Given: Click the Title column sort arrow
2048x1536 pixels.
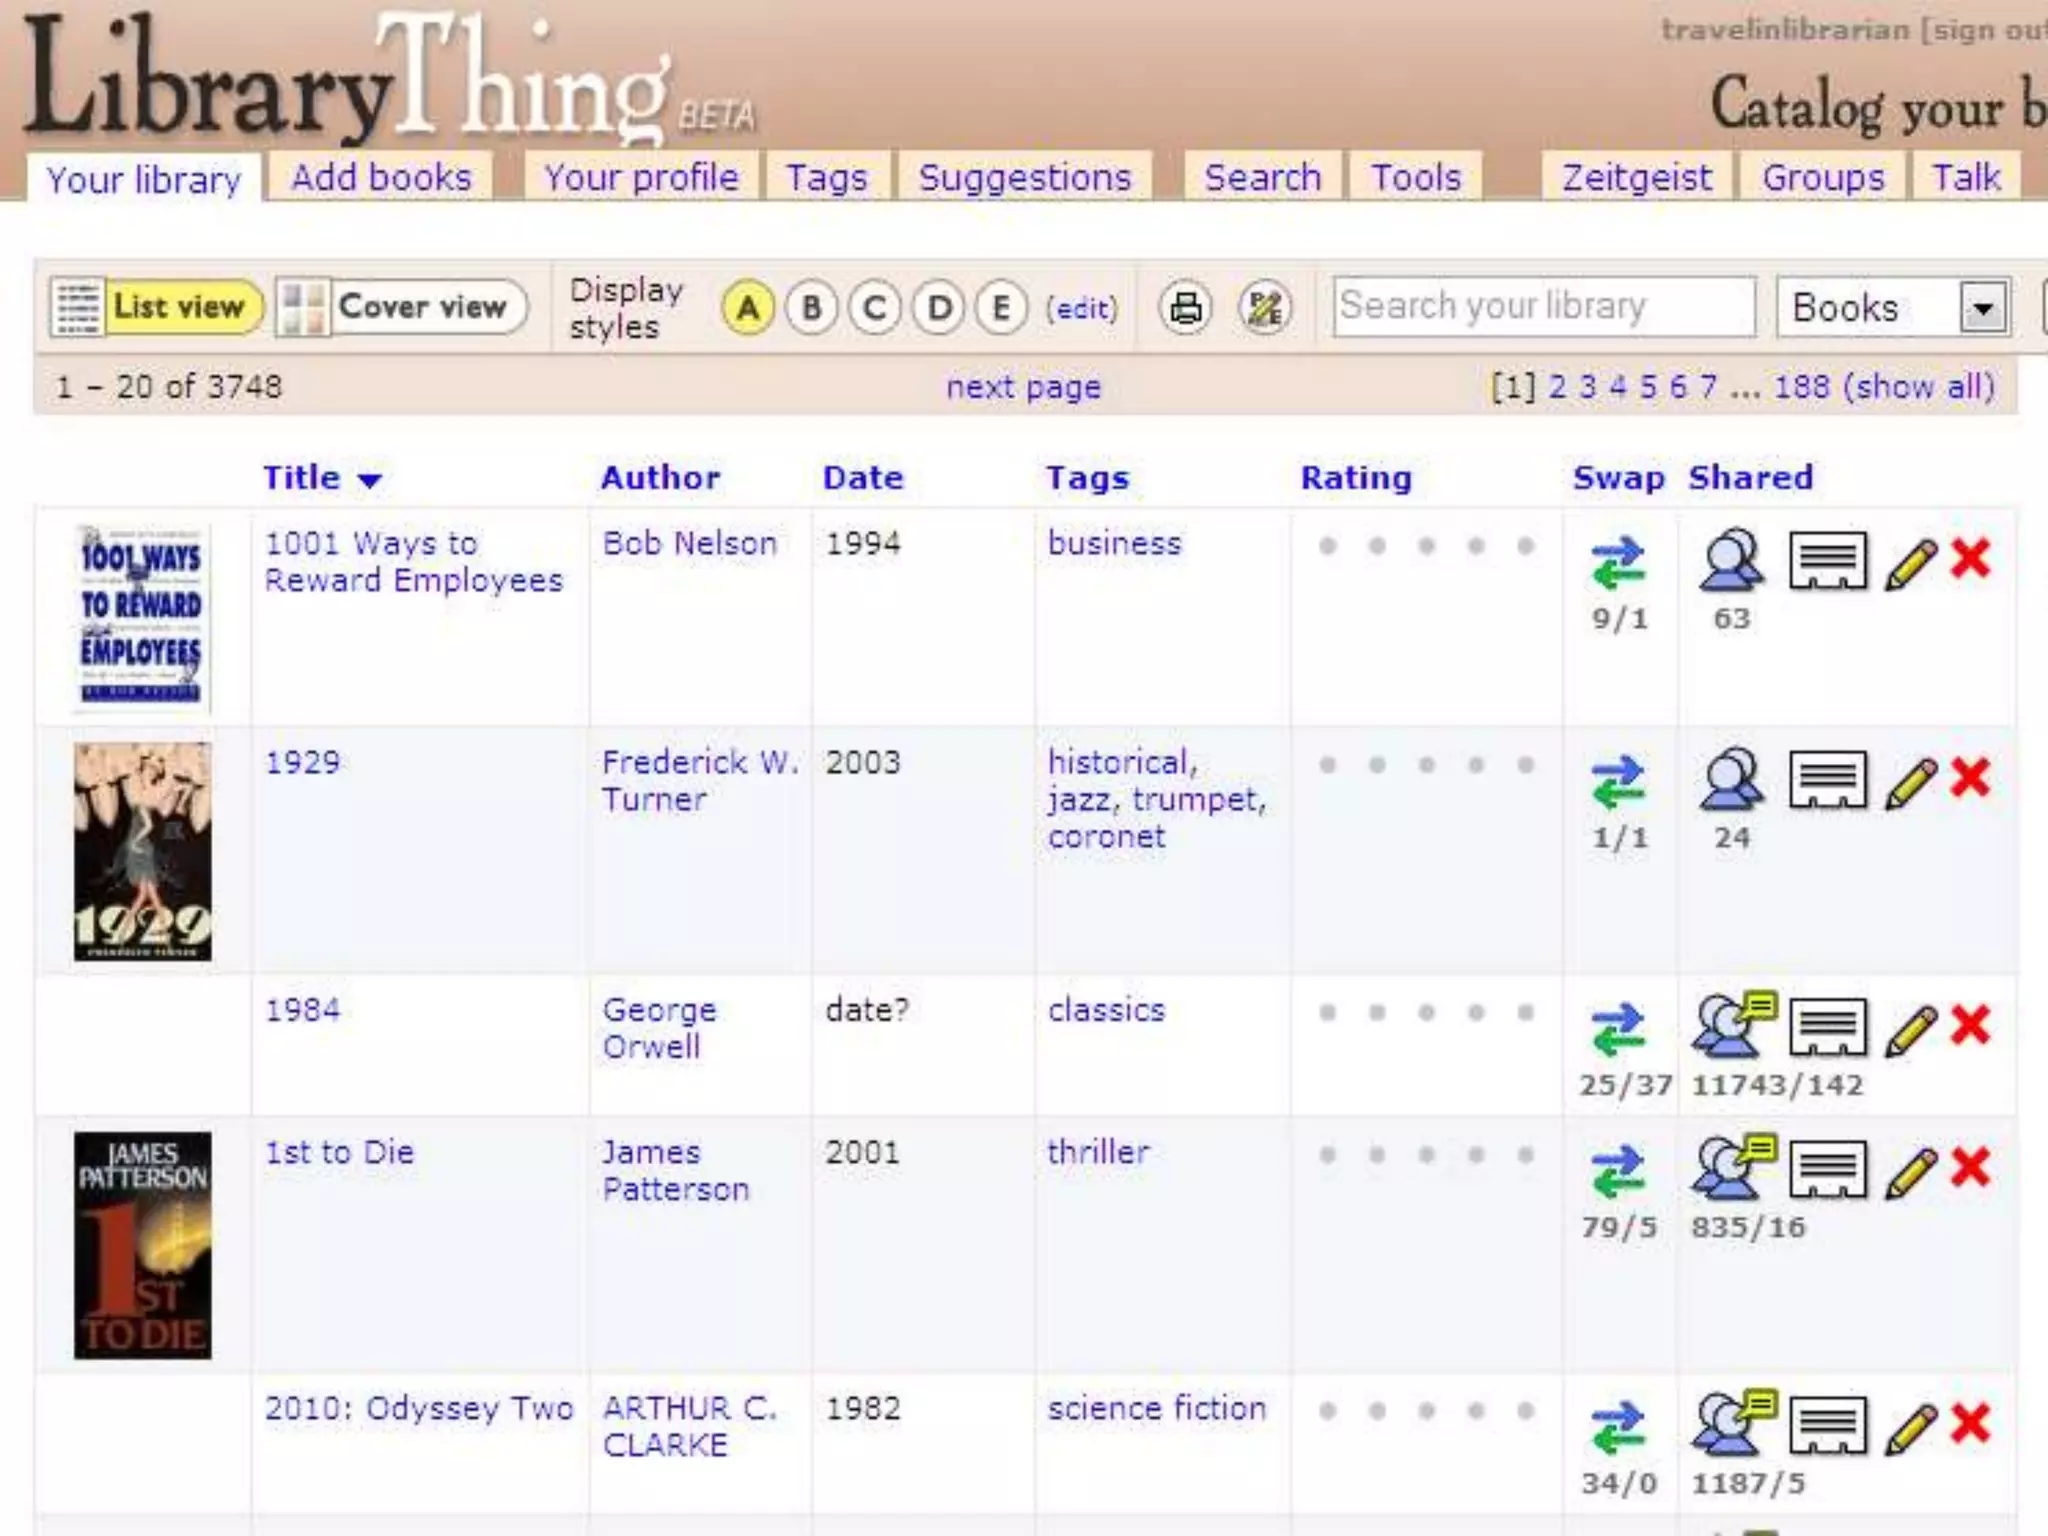Looking at the screenshot, I should coord(370,480).
